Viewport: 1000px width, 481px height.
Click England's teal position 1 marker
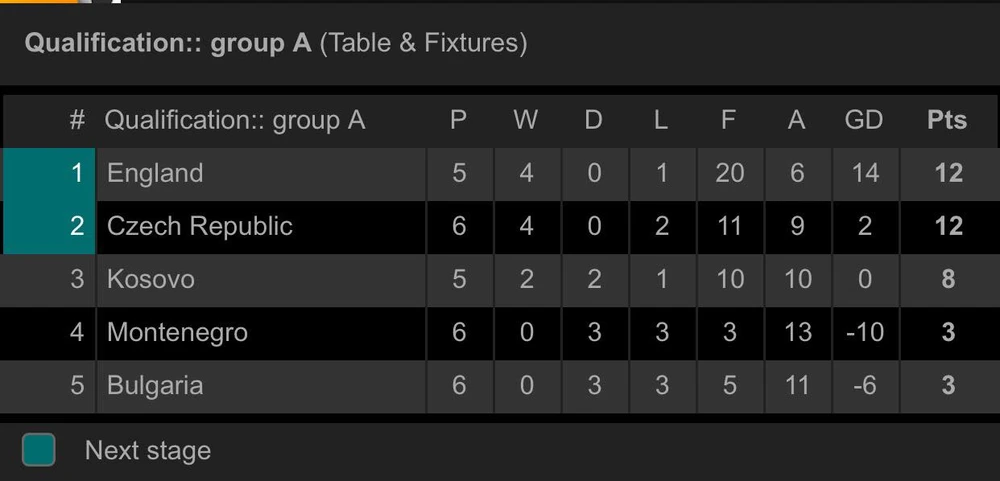[50, 173]
